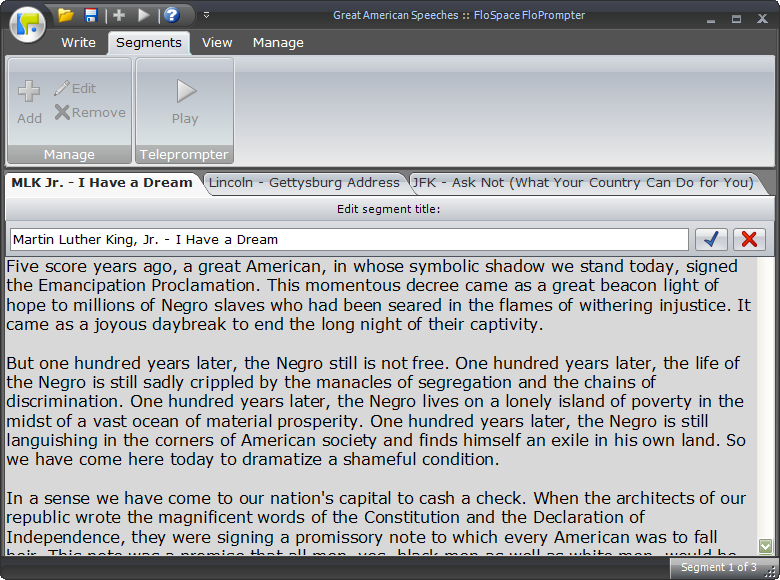Click the open folder icon in quick toolbar
This screenshot has width=780, height=580.
(66, 15)
